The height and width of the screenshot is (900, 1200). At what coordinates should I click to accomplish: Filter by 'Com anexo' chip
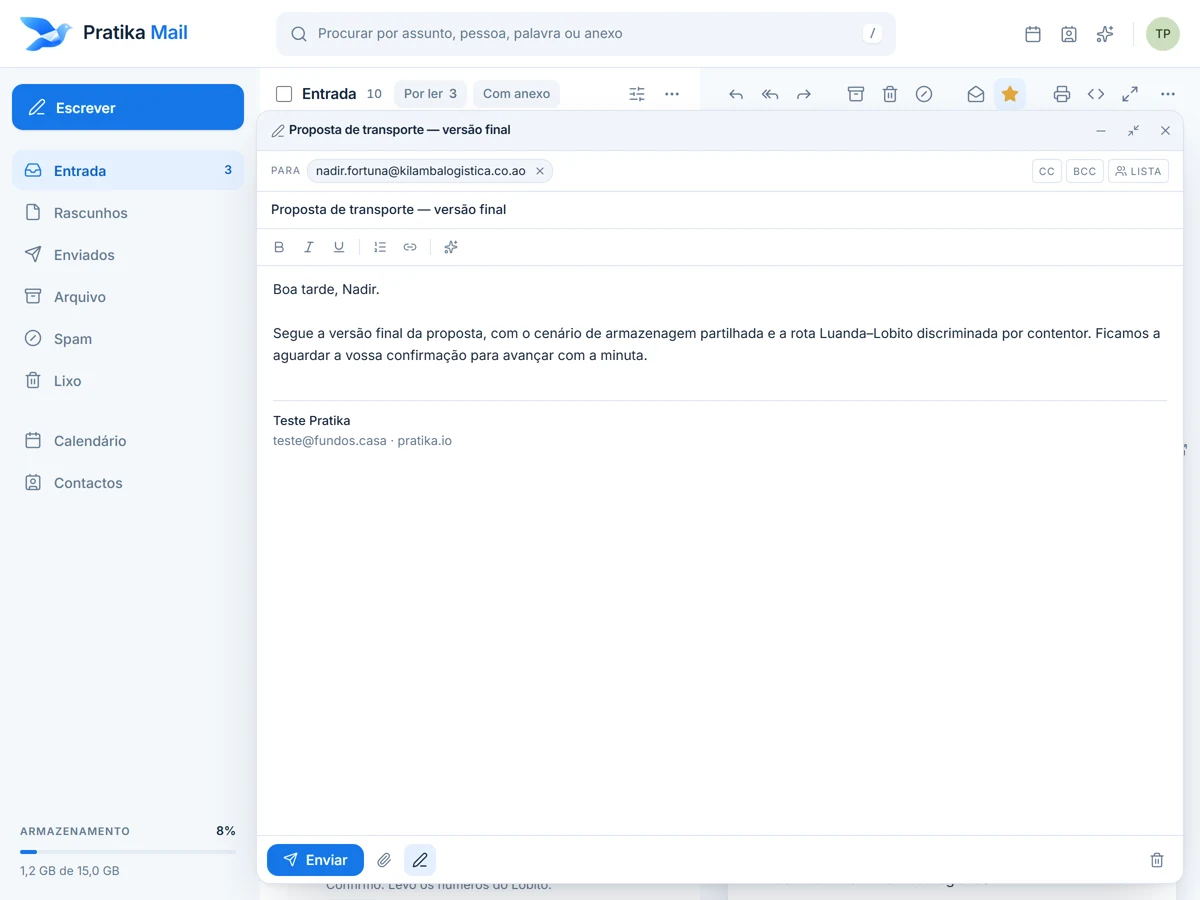516,94
